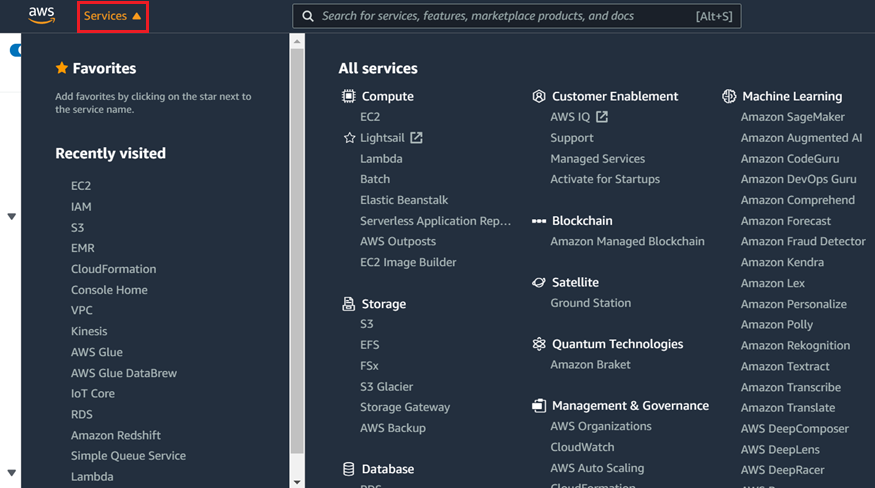Click the Database category icon
The width and height of the screenshot is (875, 488).
pos(348,469)
